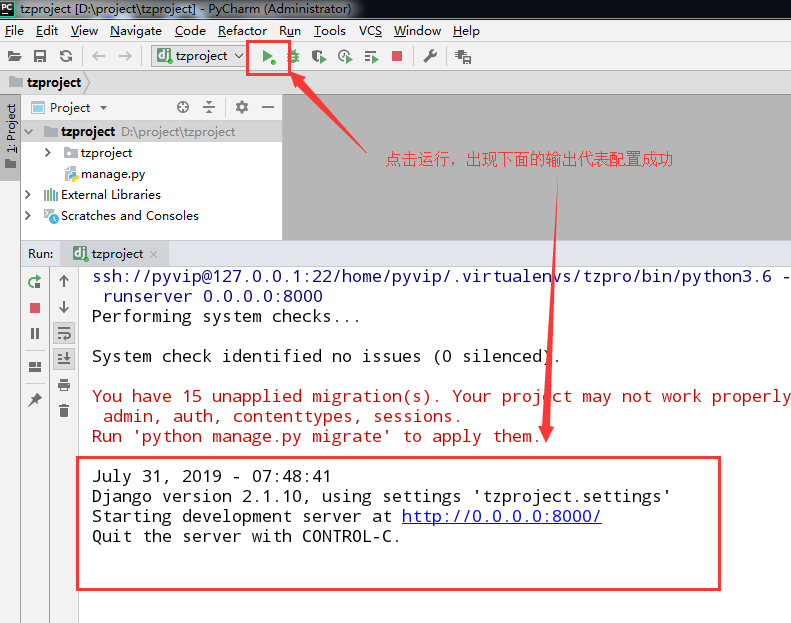
Task: Open the http://0.0.0.0:8000/ link
Action: [501, 517]
